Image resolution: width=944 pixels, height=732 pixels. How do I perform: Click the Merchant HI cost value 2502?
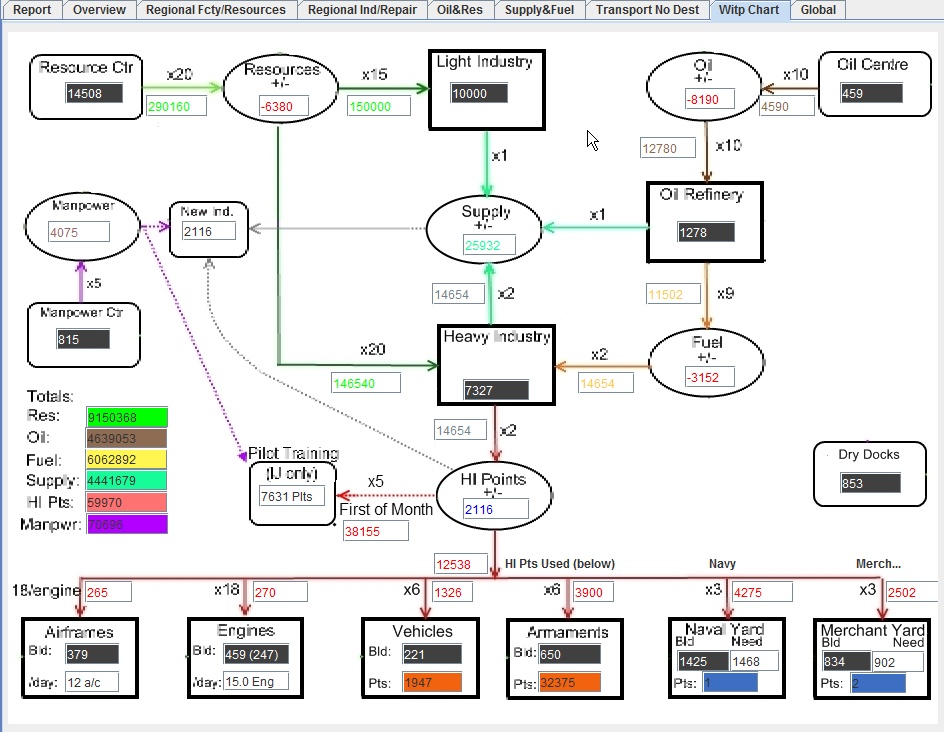click(911, 592)
